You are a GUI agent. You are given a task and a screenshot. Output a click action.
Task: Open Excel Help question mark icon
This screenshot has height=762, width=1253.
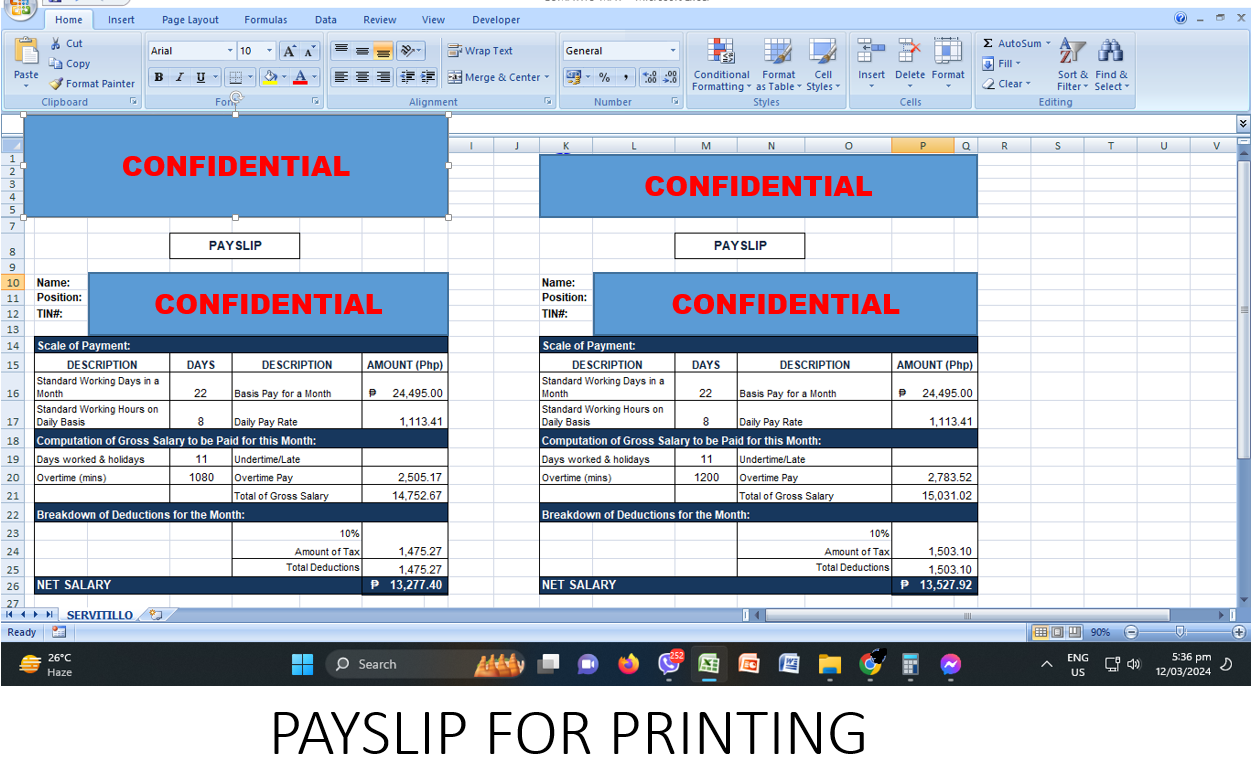1181,18
